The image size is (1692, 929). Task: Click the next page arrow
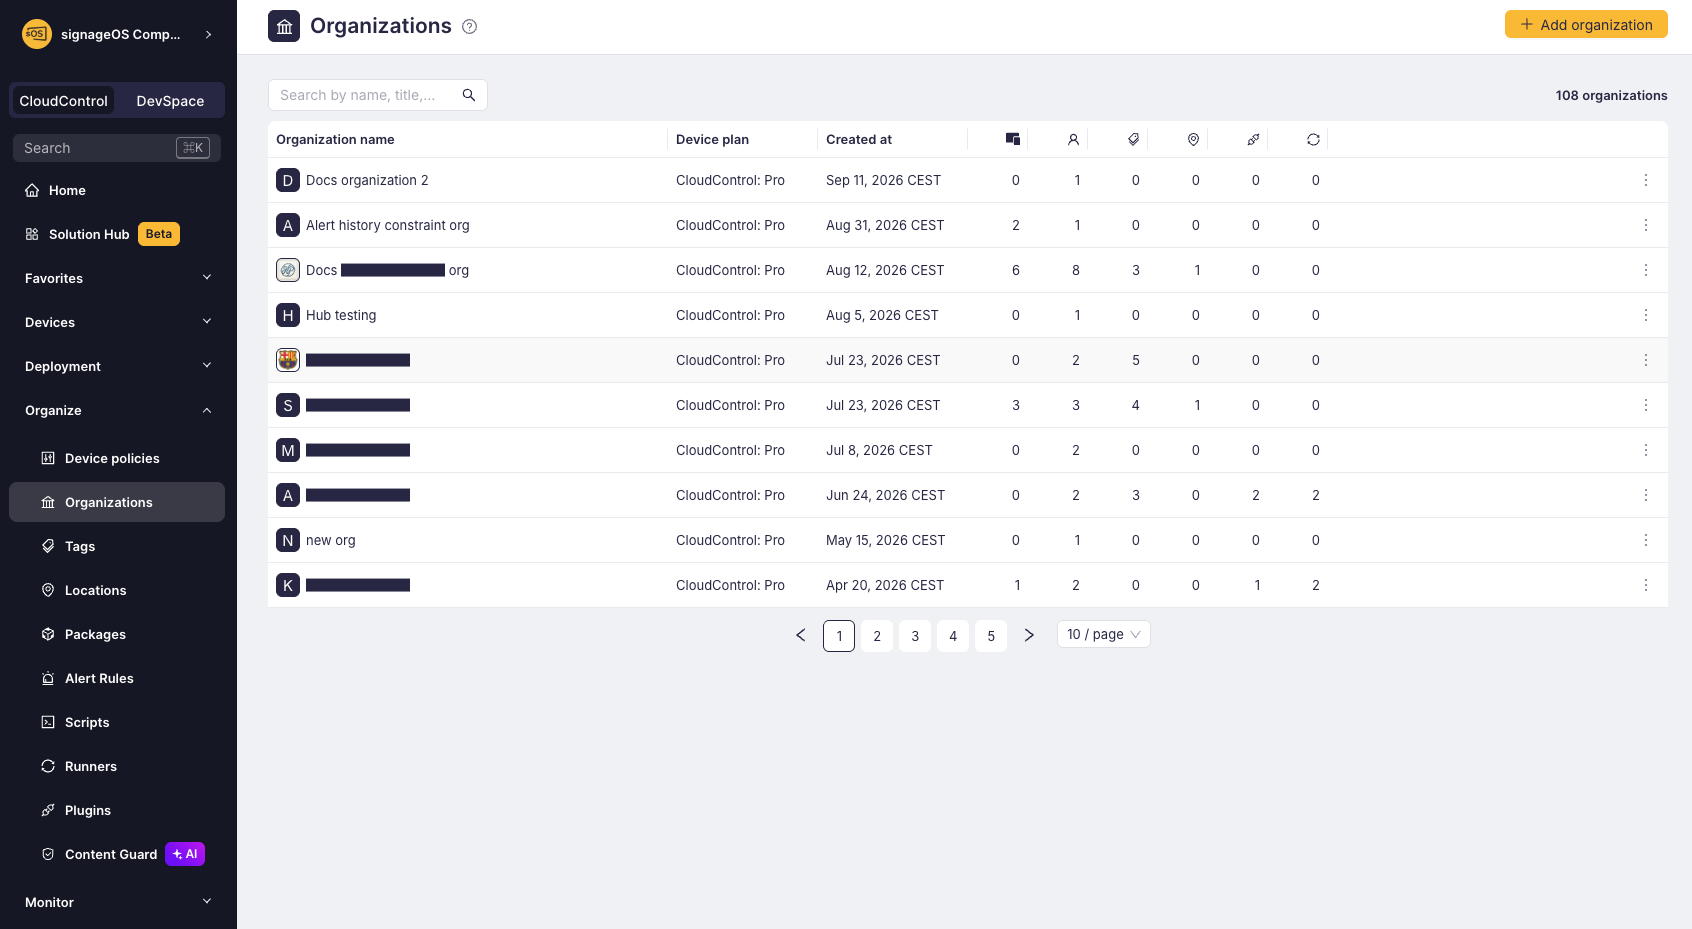[1029, 635]
